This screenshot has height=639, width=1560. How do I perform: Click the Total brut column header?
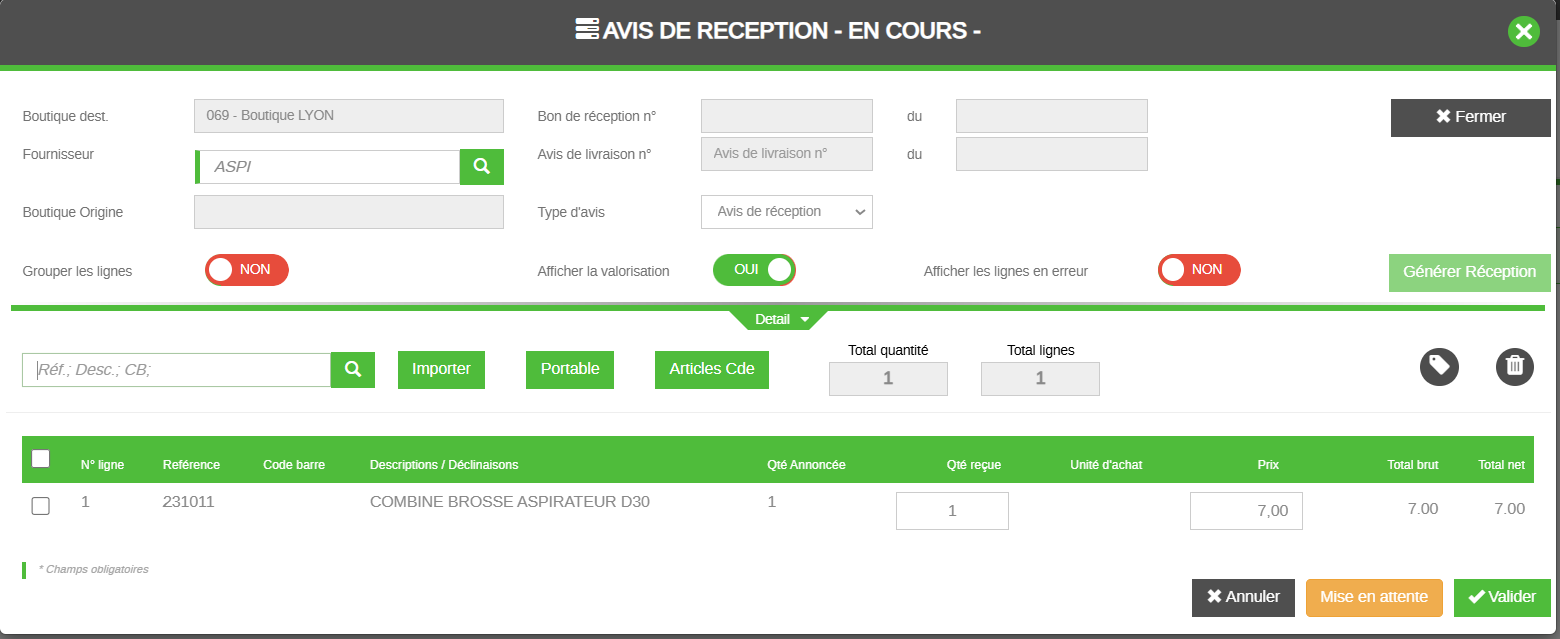(1413, 465)
